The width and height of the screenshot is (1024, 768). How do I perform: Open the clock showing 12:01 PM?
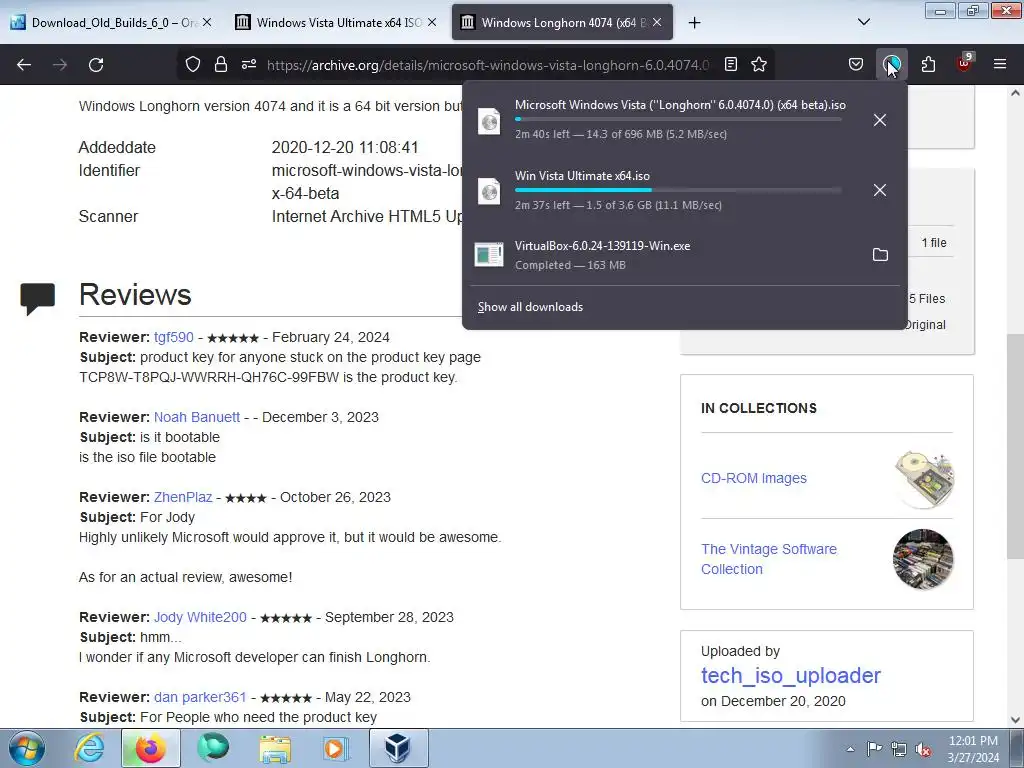point(973,749)
